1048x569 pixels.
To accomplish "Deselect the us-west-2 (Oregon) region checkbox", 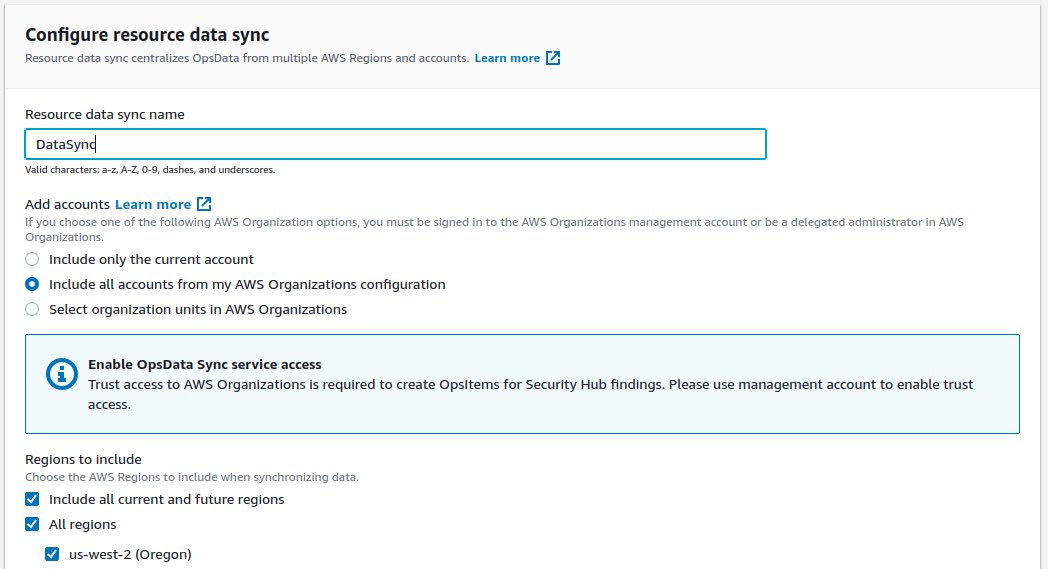I will pyautogui.click(x=52, y=554).
